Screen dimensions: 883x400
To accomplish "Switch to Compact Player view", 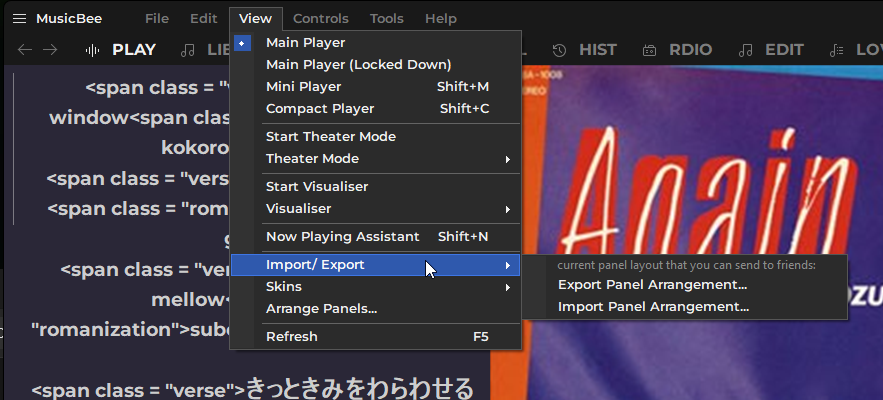I will click(x=376, y=109).
